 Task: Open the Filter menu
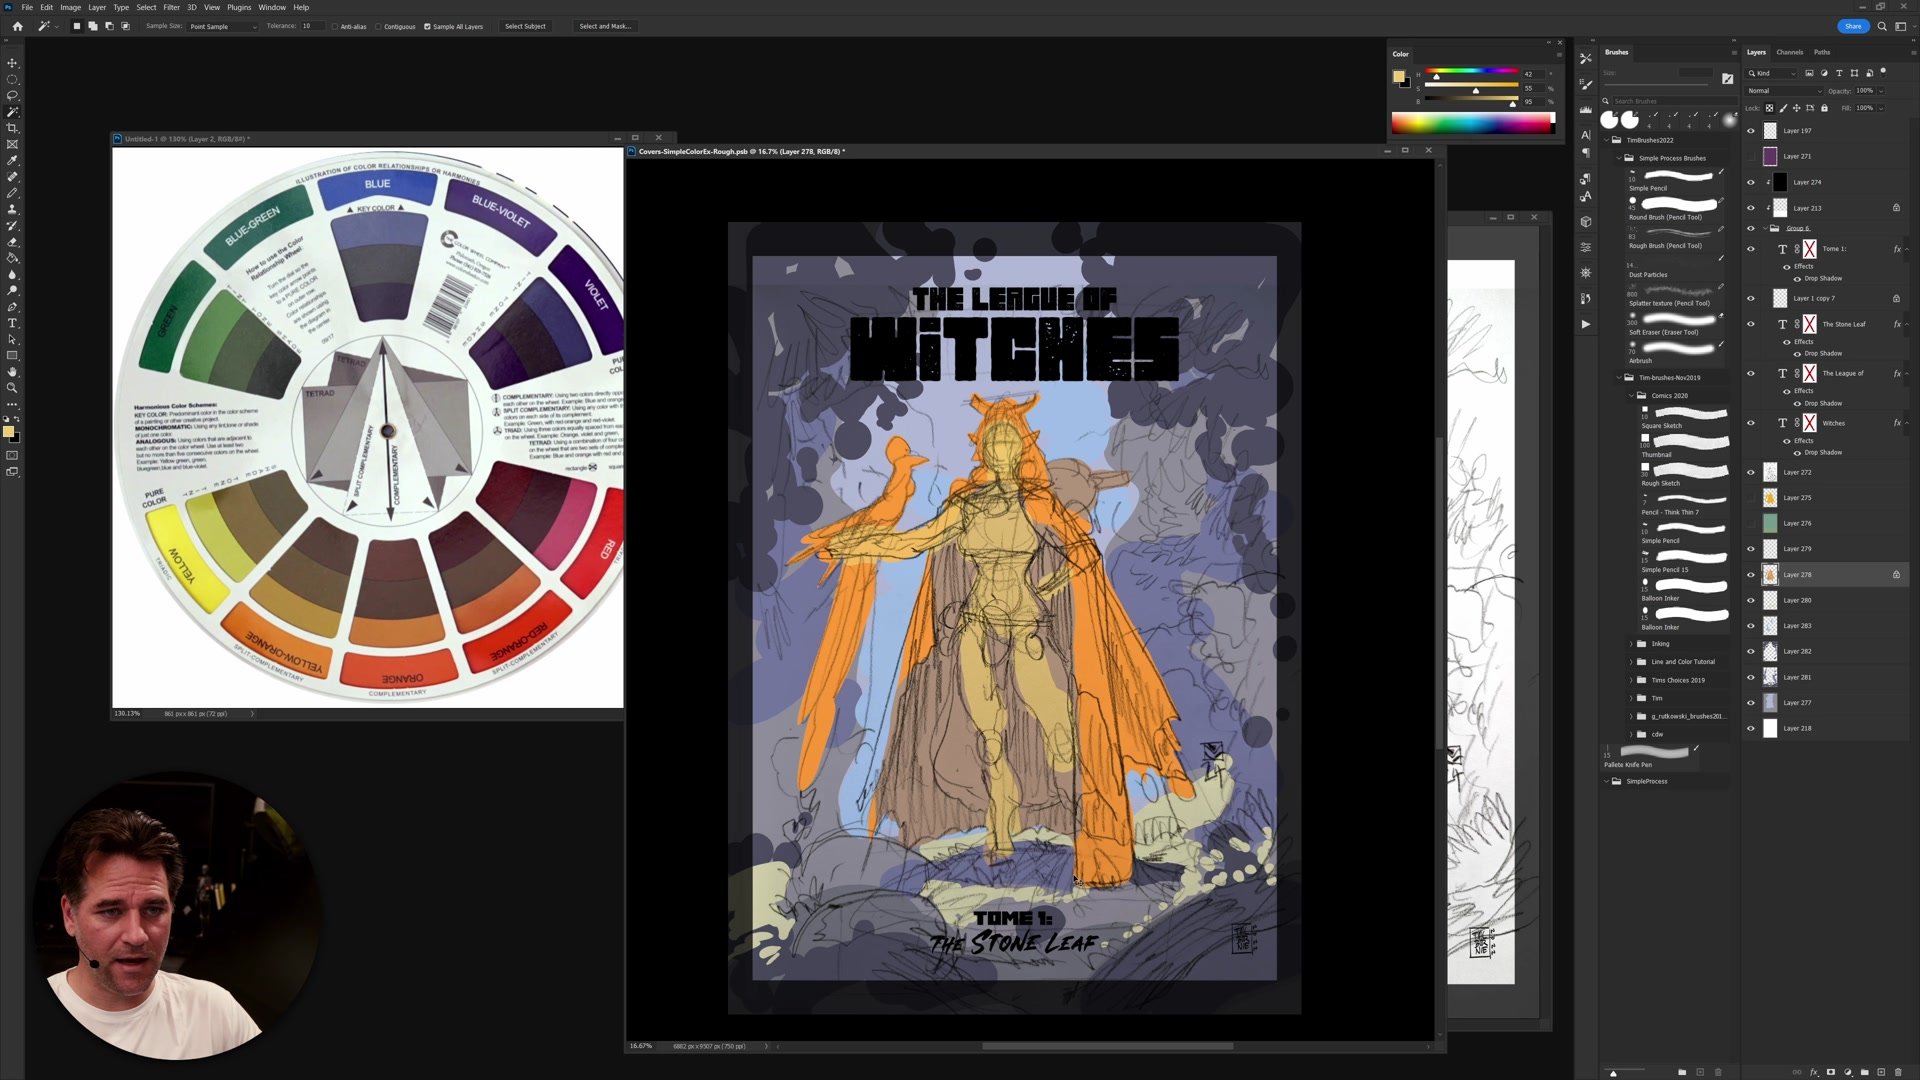click(171, 7)
